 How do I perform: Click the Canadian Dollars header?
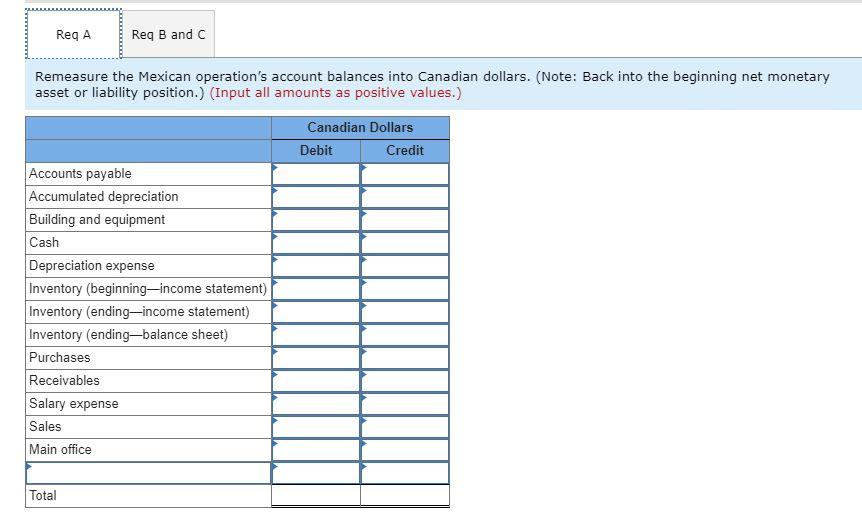pyautogui.click(x=360, y=128)
